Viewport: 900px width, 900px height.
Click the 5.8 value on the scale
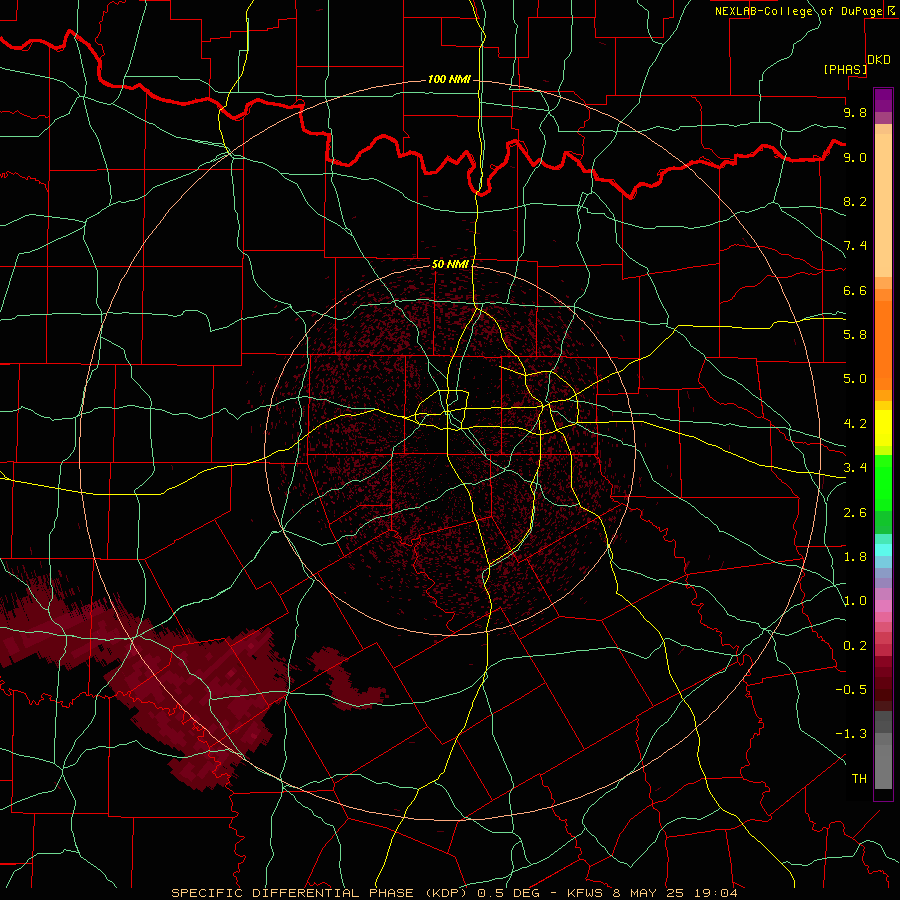coord(855,335)
